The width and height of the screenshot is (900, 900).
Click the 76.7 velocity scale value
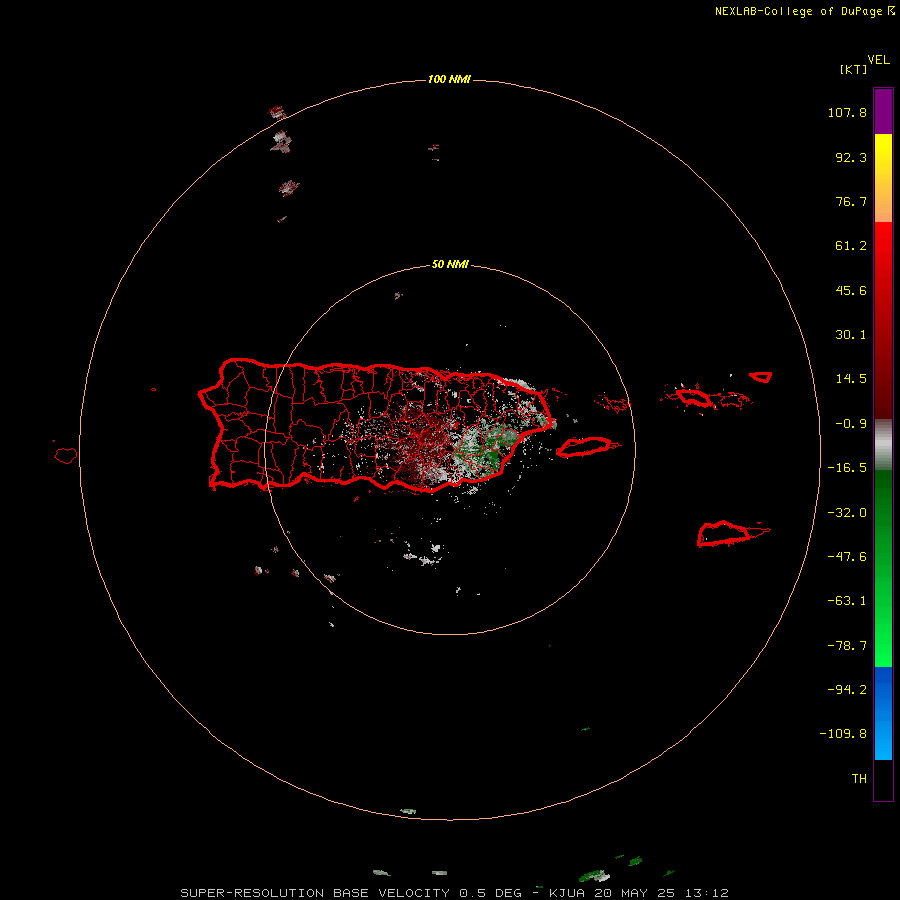[851, 201]
